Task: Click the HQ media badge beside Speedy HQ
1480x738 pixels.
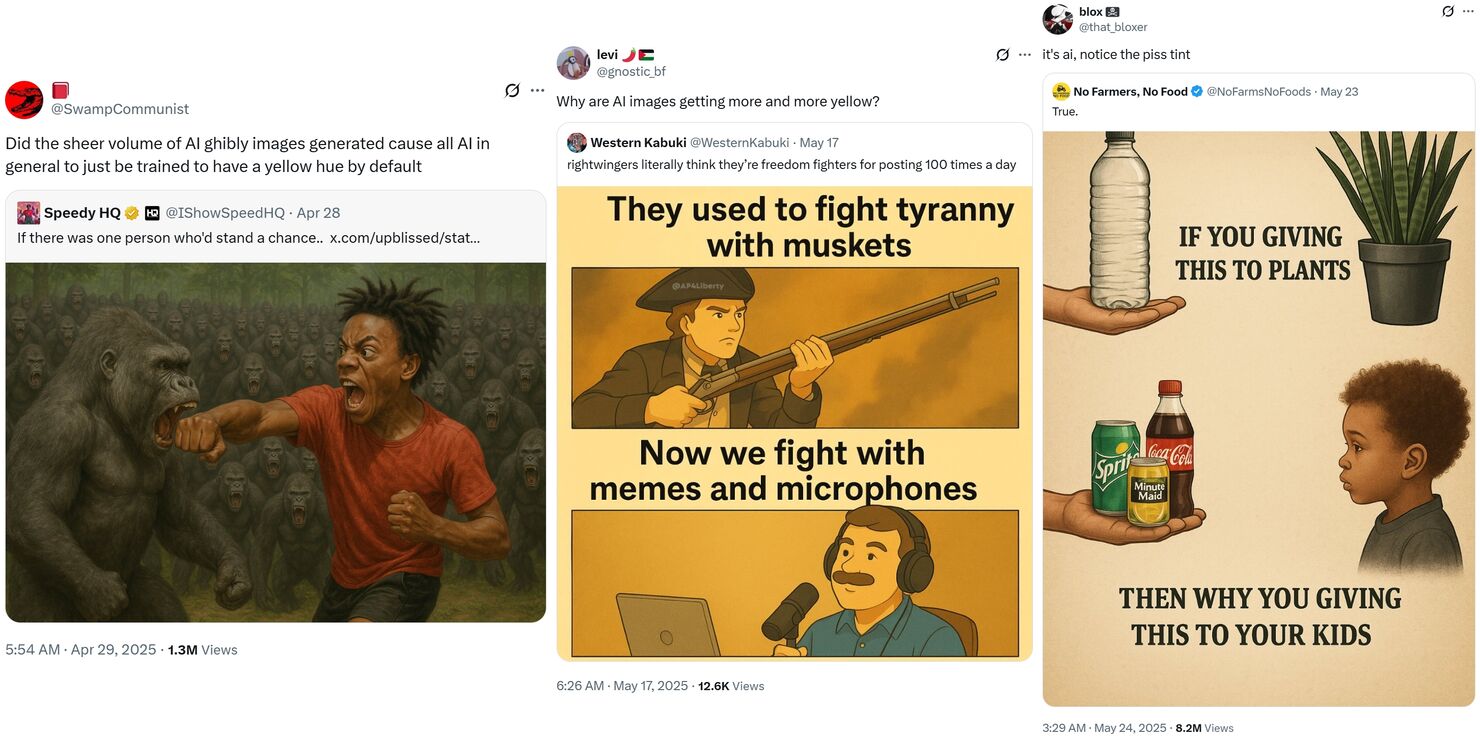Action: (151, 212)
